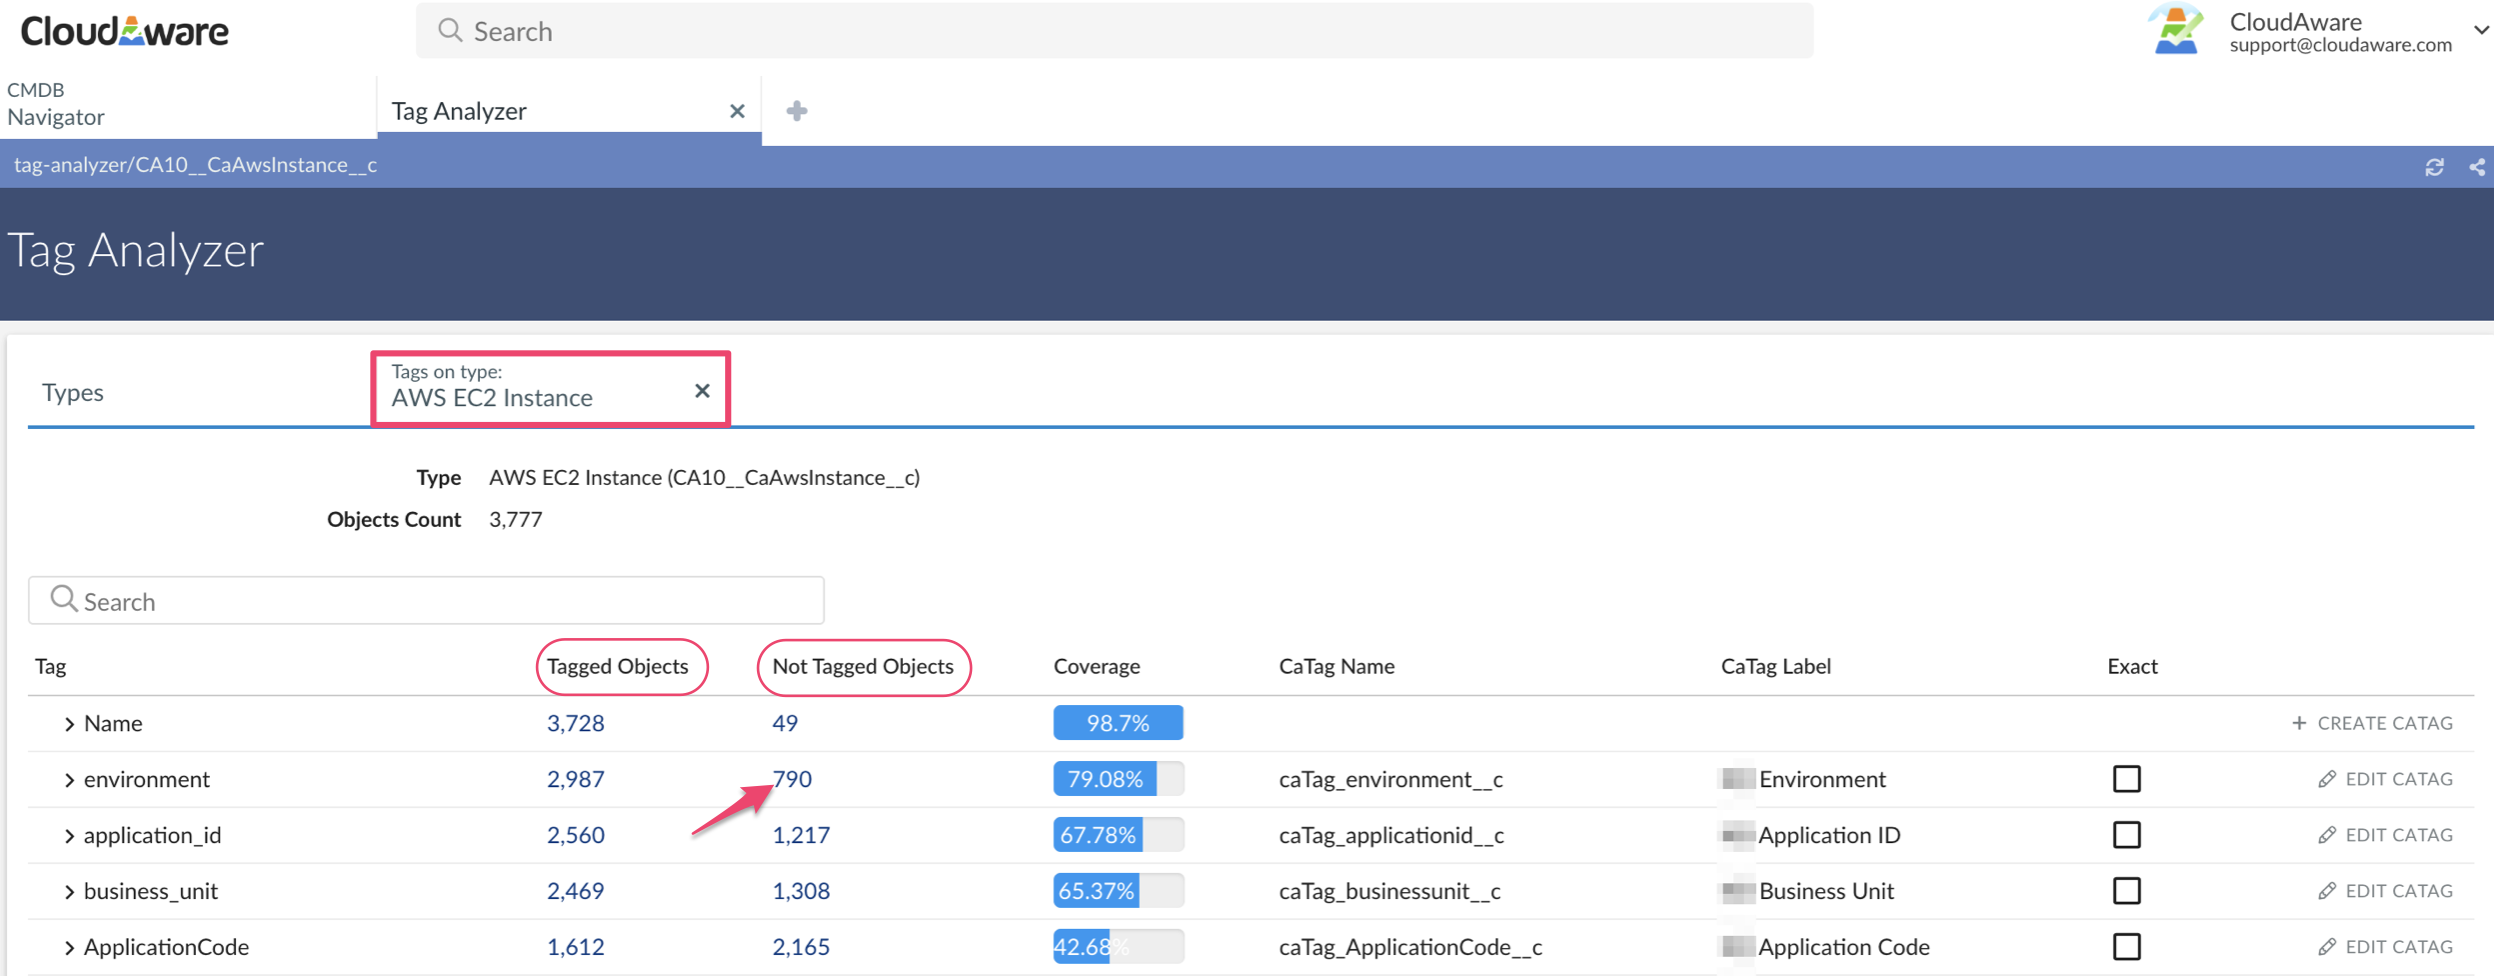
Task: Focus the tag Search input field
Action: 426,600
